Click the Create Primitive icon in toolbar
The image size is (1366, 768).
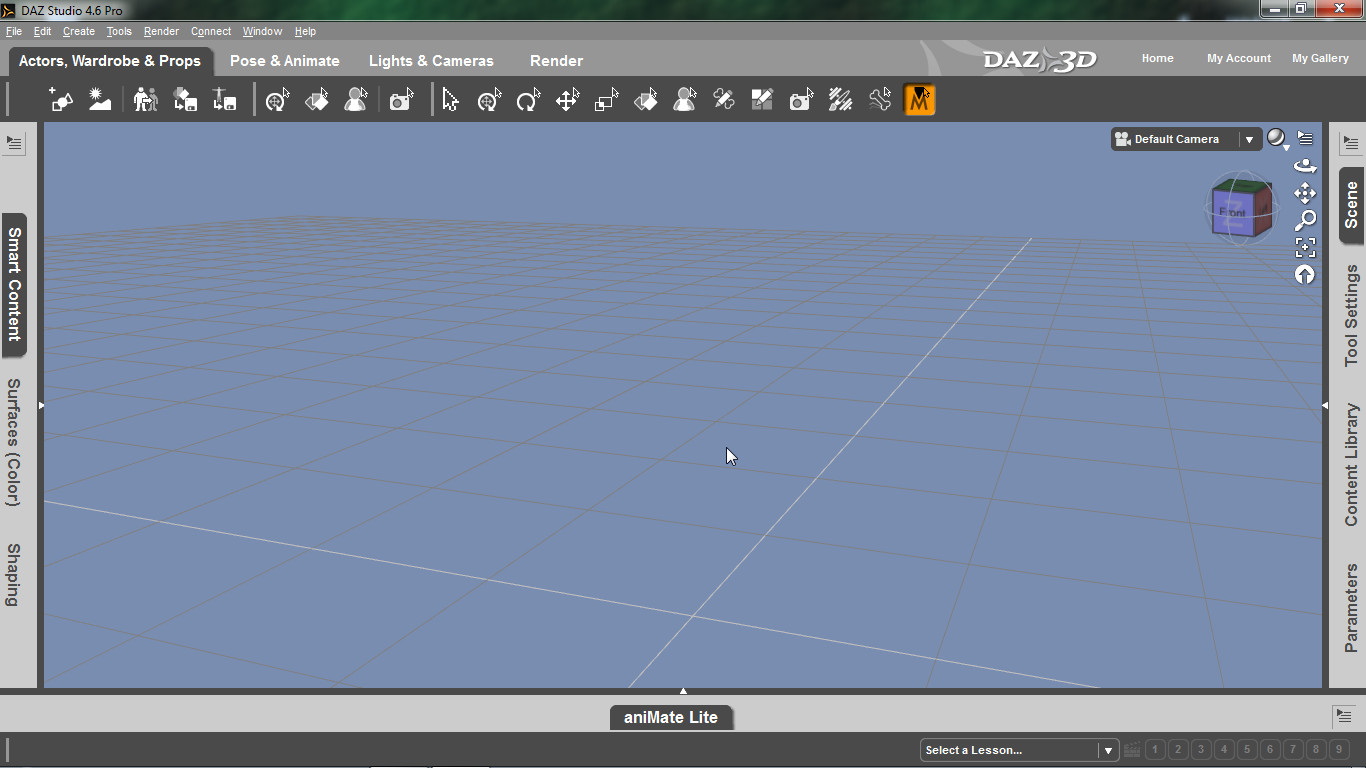pos(61,100)
